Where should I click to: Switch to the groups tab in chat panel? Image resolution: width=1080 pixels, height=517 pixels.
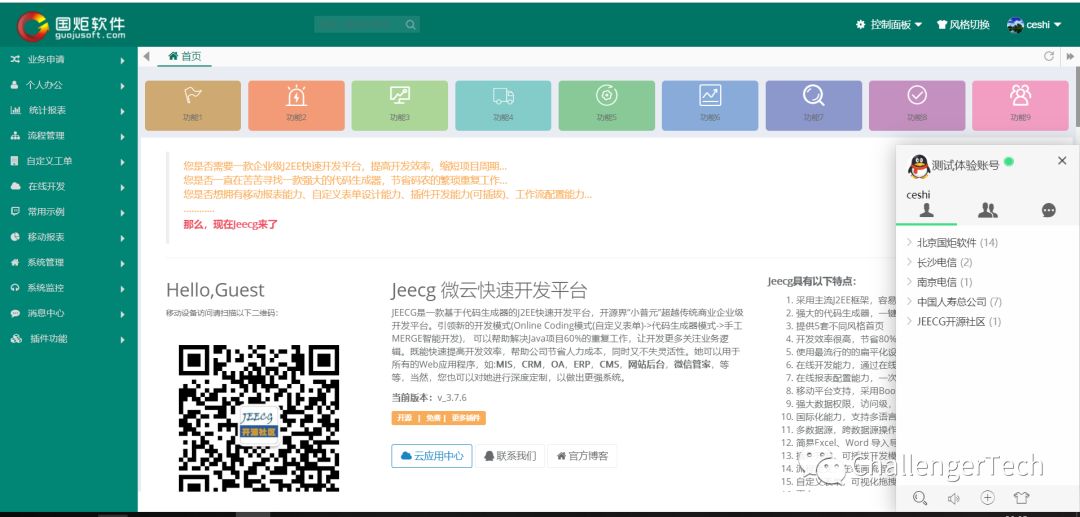point(988,211)
